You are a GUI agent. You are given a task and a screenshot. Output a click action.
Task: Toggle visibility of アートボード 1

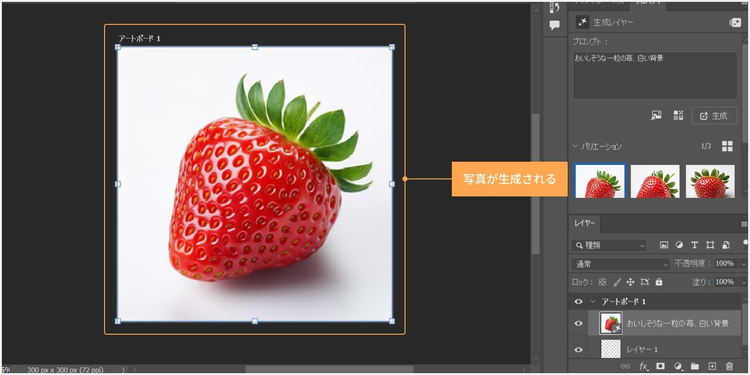[579, 302]
